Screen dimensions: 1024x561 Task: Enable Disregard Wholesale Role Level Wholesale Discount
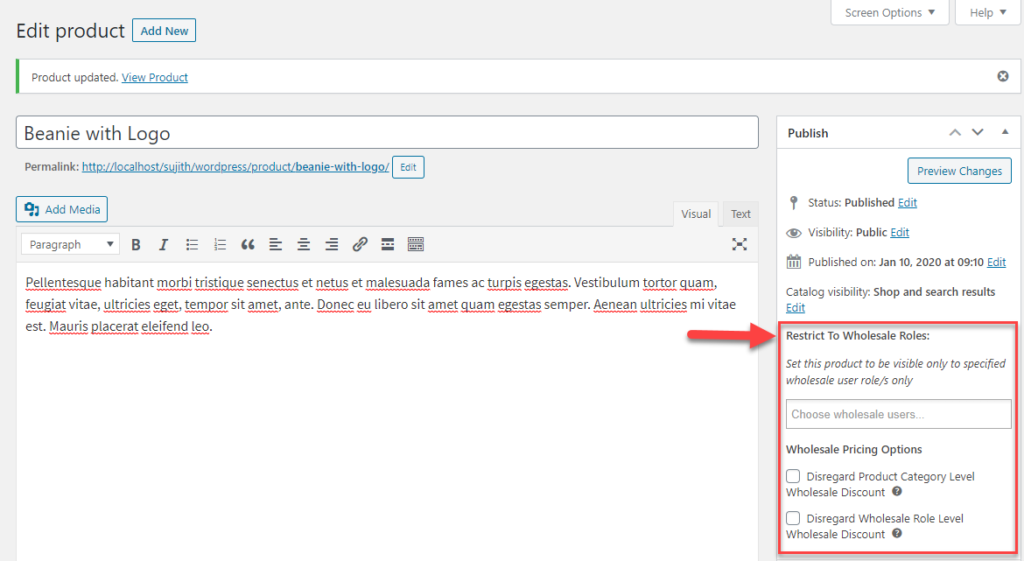click(x=793, y=518)
